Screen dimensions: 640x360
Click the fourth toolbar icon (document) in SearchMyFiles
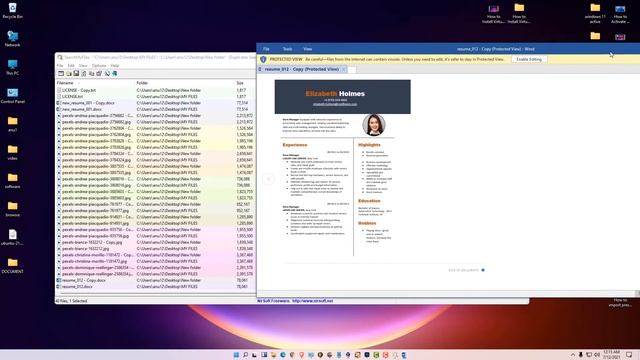point(84,73)
